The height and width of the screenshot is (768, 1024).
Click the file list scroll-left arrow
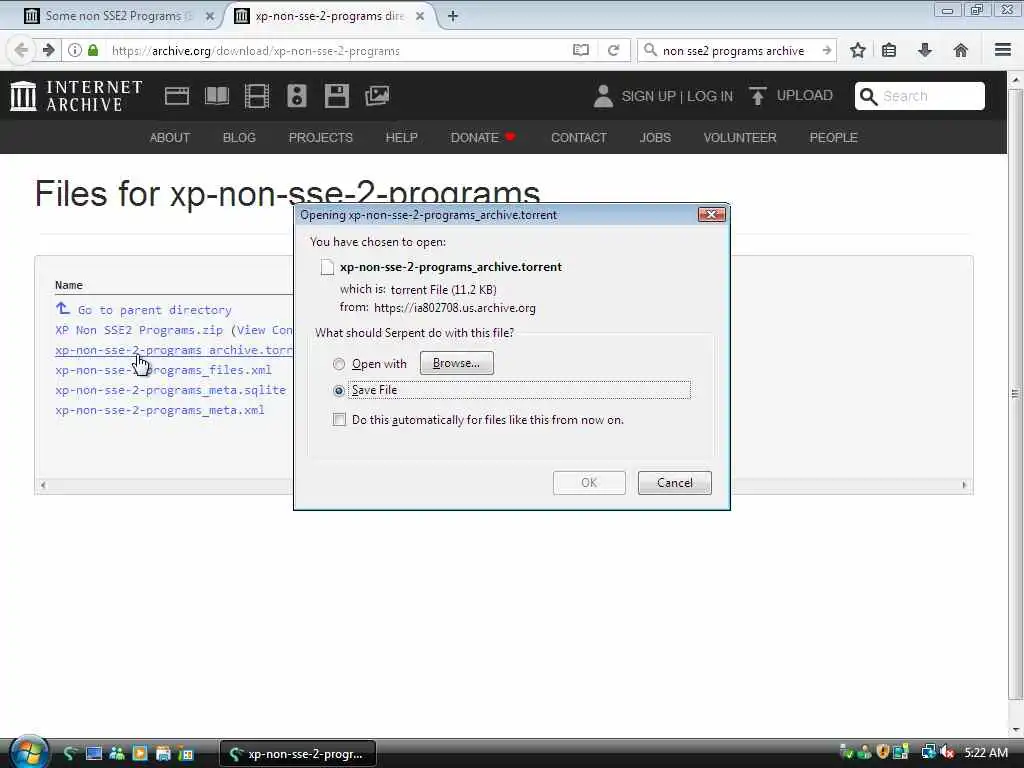coord(43,485)
